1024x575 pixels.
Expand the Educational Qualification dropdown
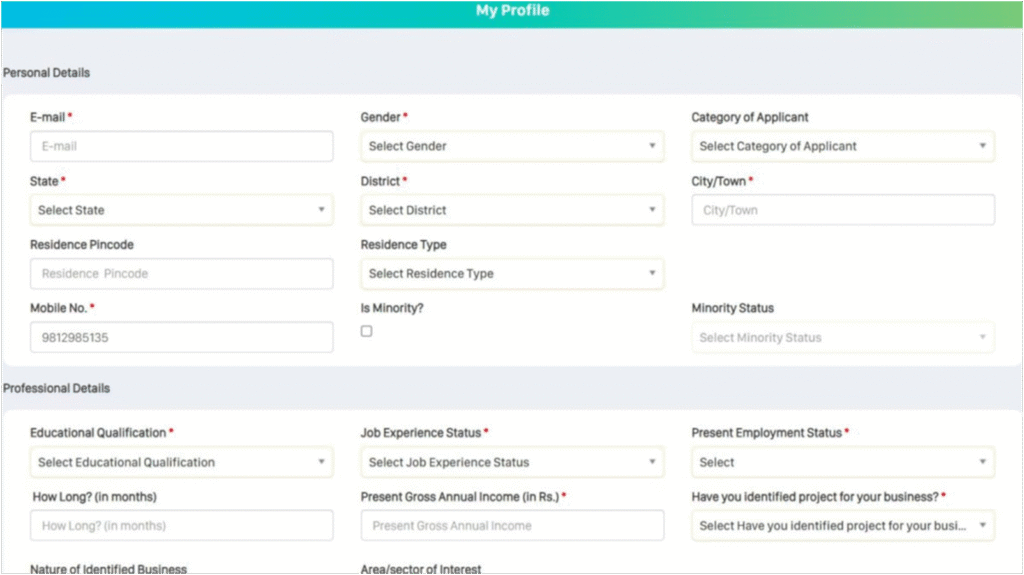pos(181,462)
